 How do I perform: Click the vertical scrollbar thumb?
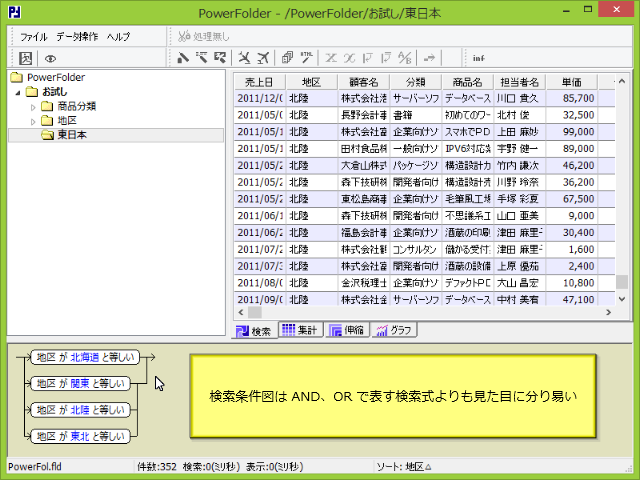coord(622,282)
